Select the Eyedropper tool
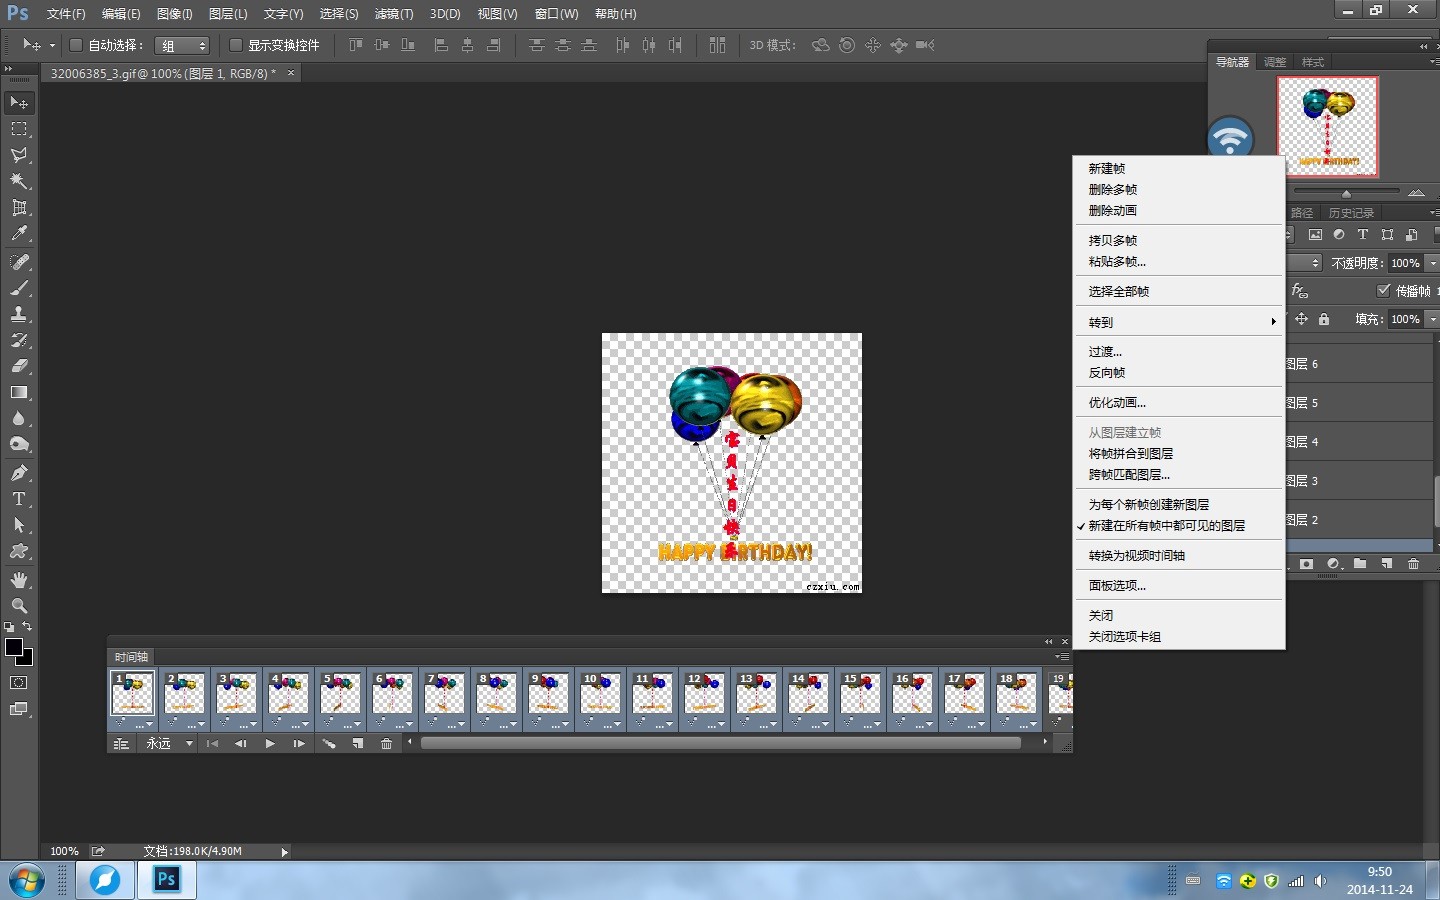 (19, 234)
